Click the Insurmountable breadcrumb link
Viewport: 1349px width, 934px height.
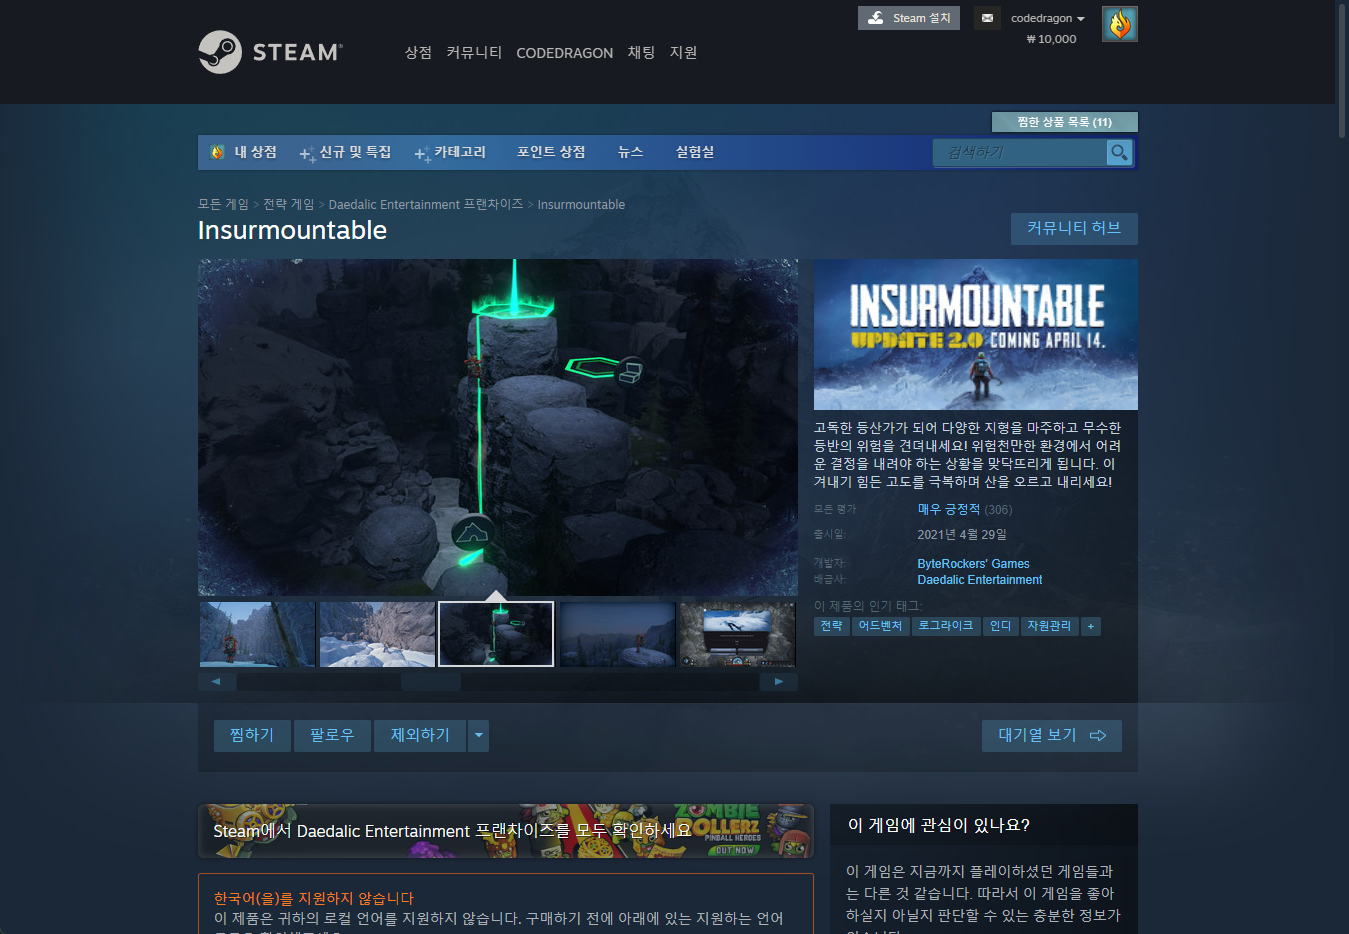click(x=581, y=204)
